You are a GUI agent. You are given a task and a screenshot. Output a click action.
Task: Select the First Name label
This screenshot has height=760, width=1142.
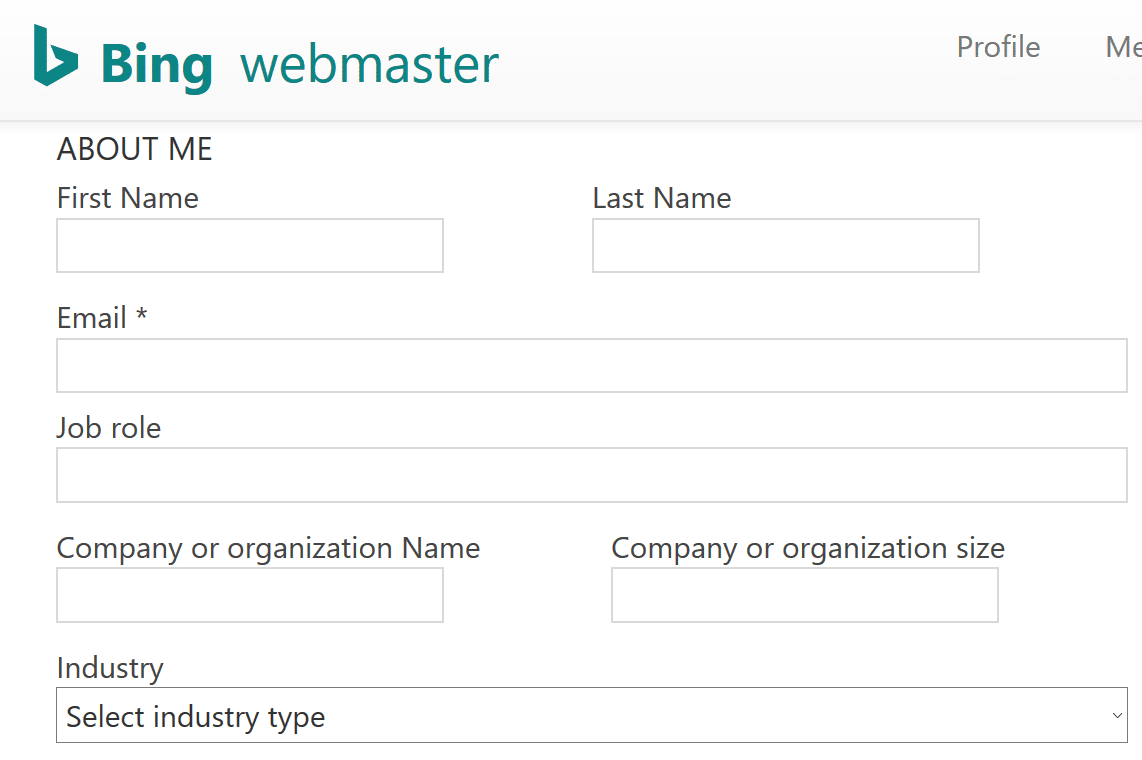[127, 197]
